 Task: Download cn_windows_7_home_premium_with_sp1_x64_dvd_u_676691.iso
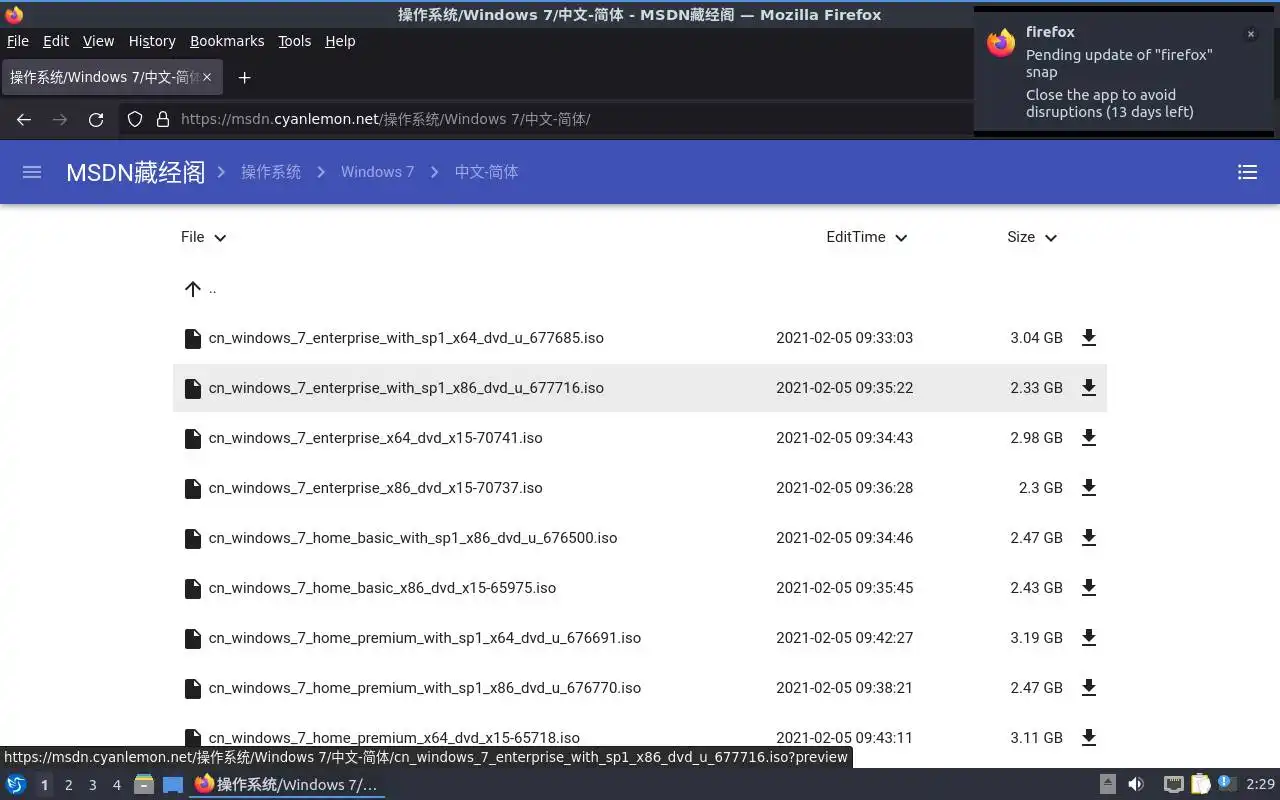[1089, 638]
